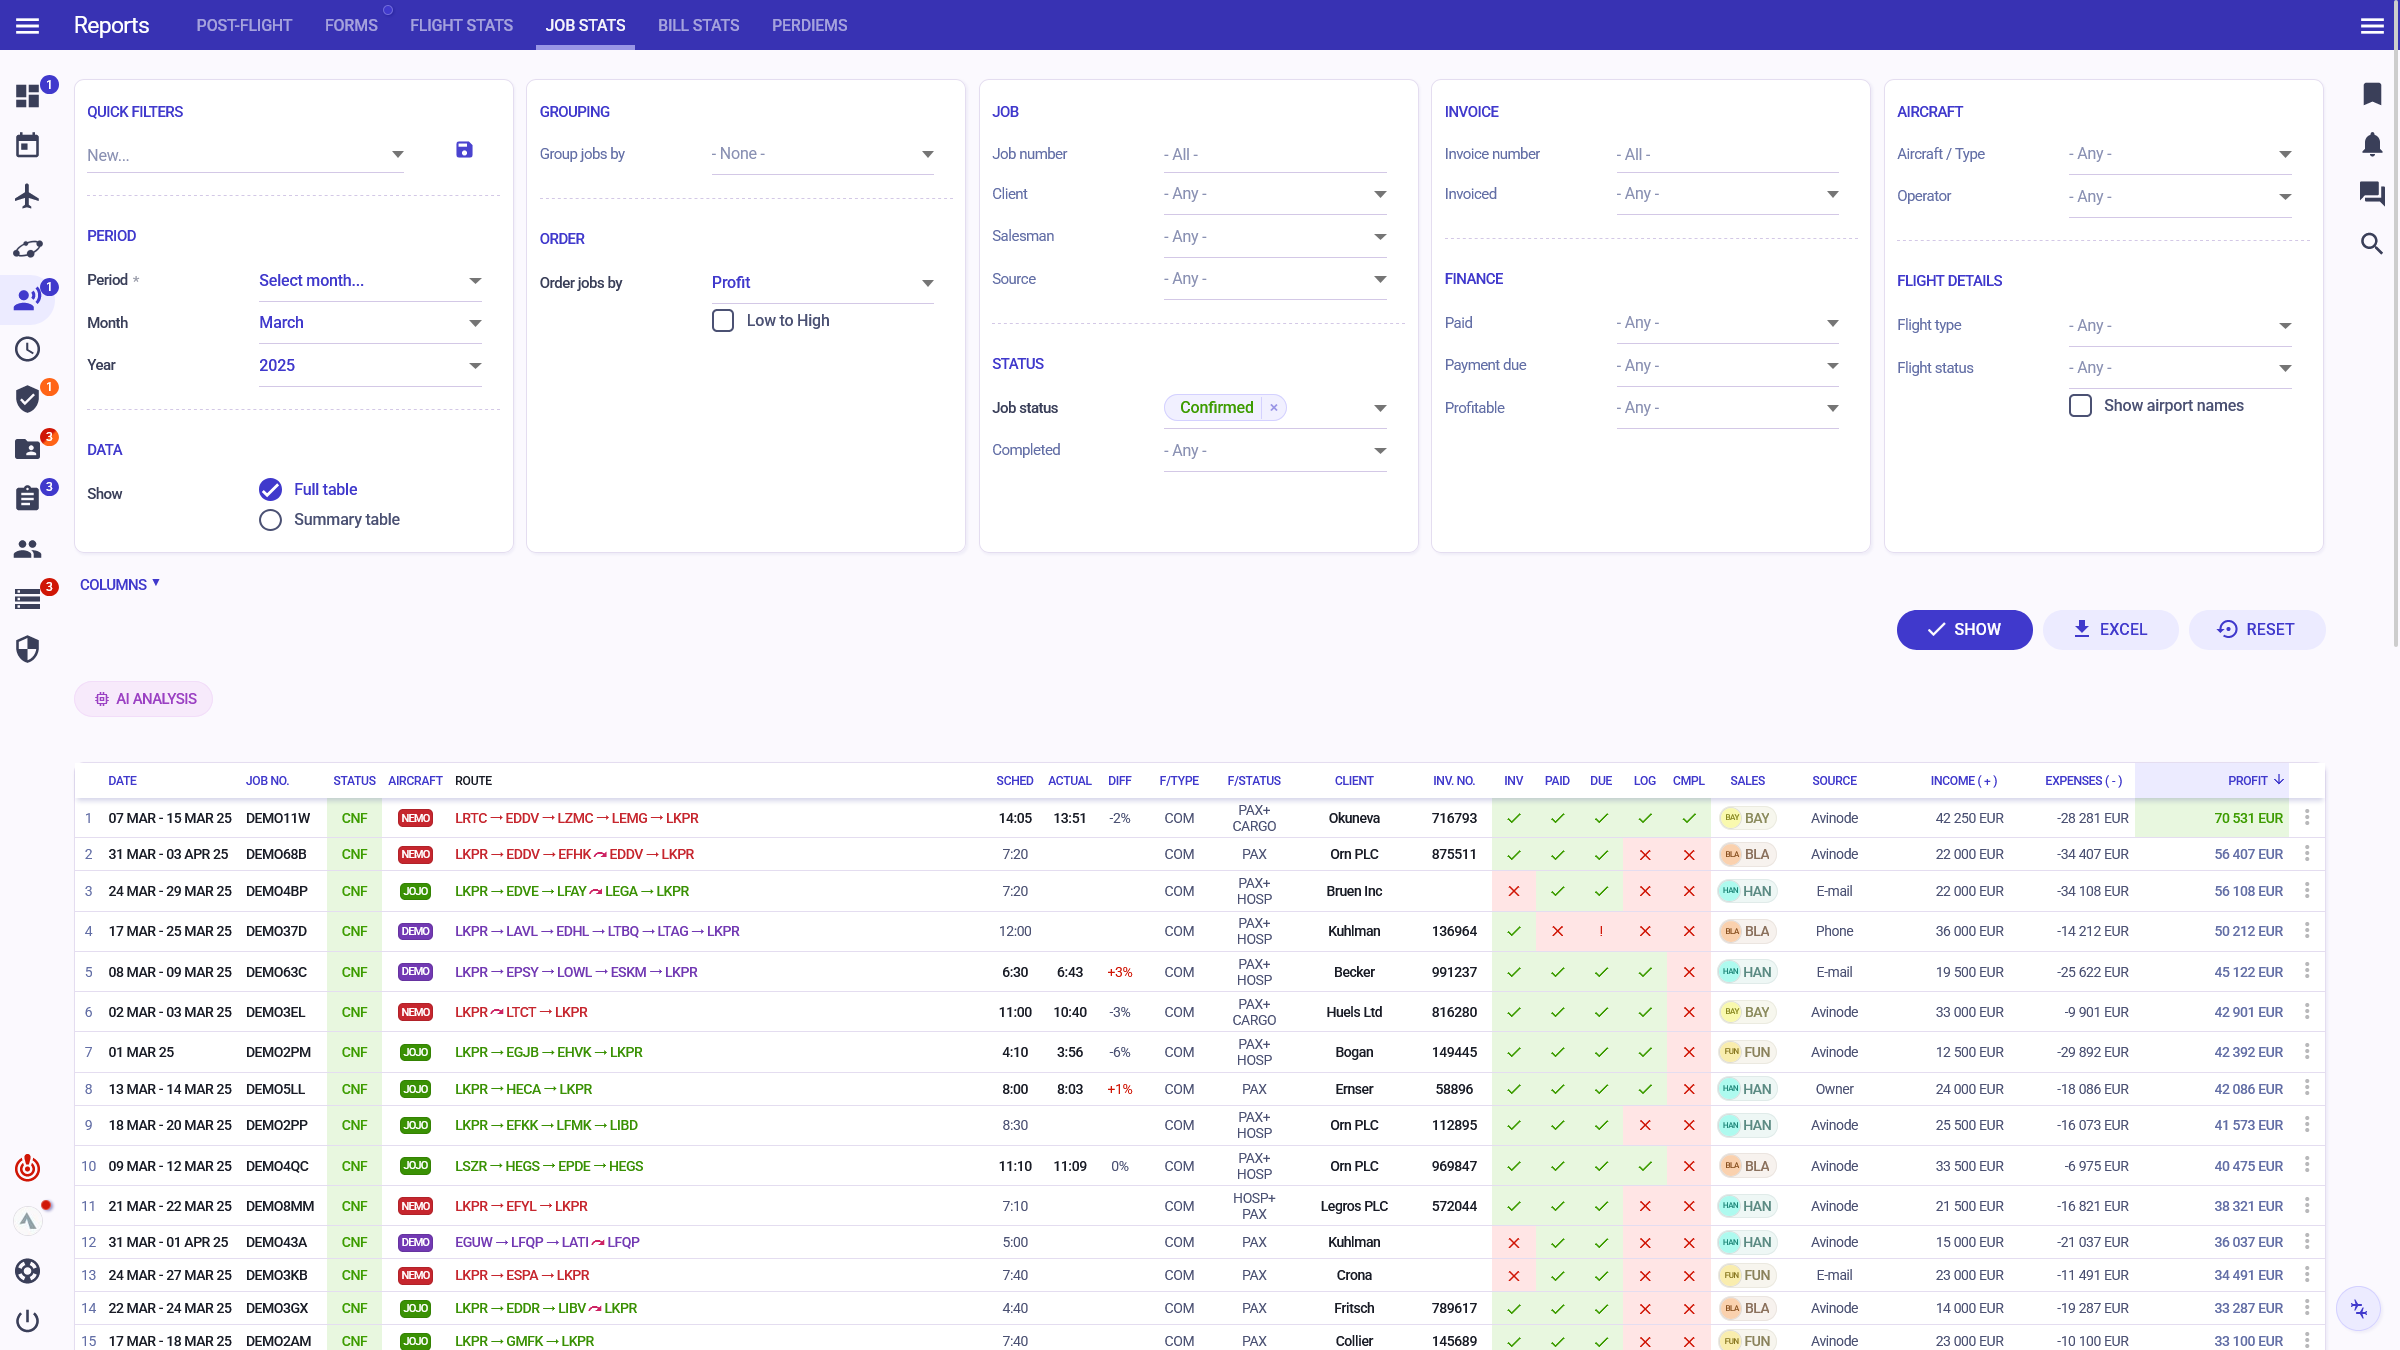The width and height of the screenshot is (2400, 1350).
Task: Open three-dot menu for job DEMO11W
Action: pos(2307,818)
